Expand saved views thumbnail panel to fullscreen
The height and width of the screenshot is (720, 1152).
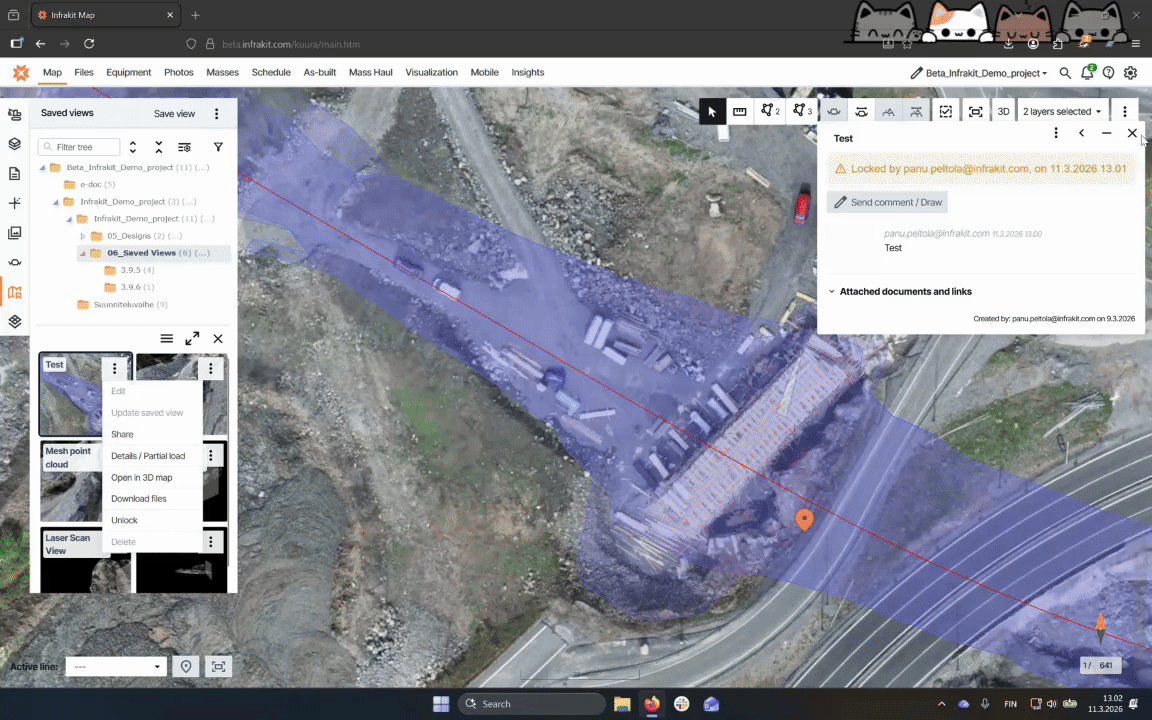coord(192,339)
